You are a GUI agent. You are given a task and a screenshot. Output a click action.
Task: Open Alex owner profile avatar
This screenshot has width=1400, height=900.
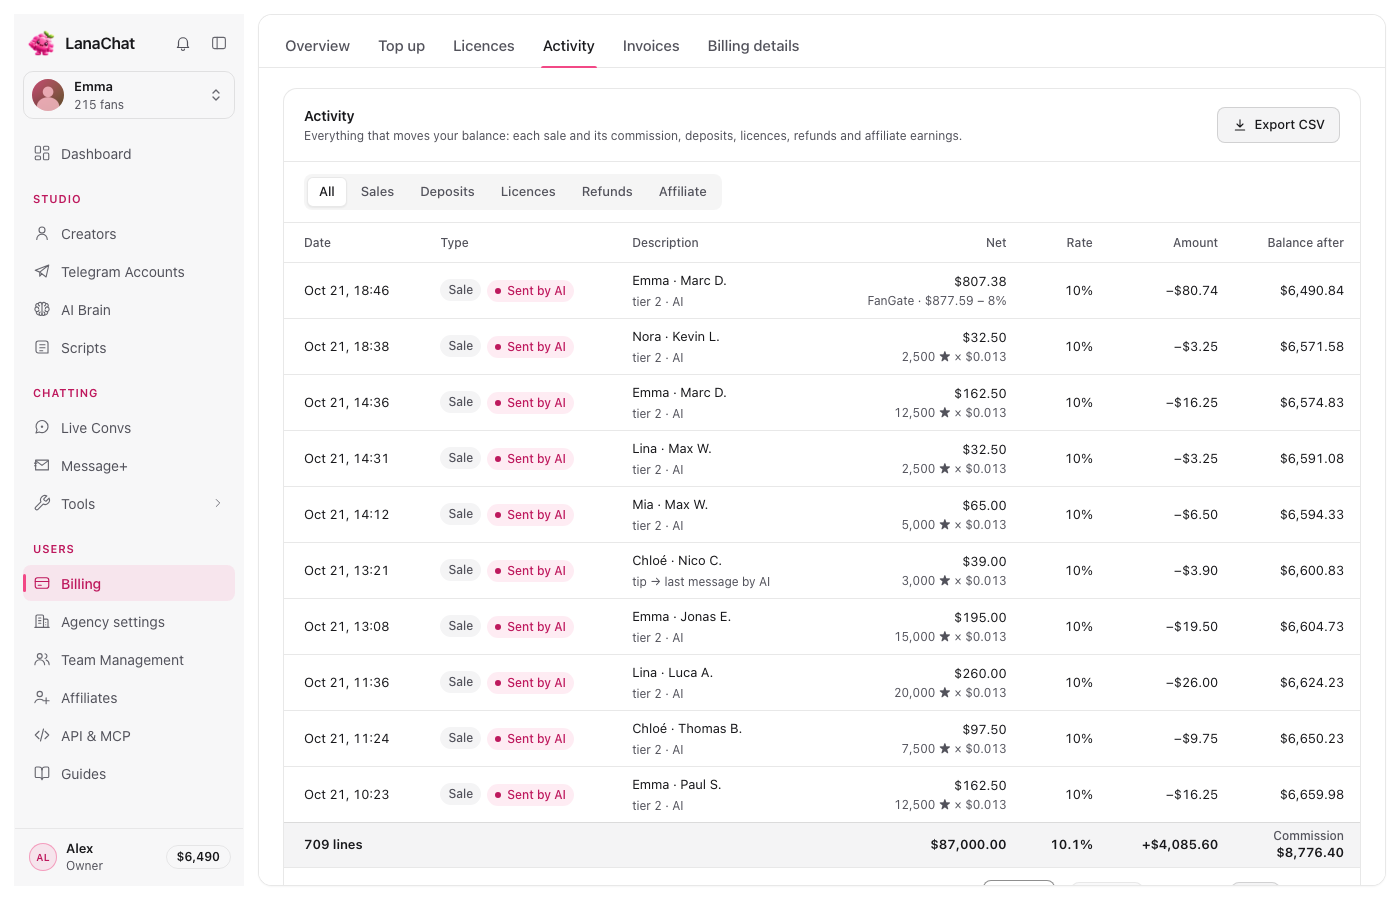pyautogui.click(x=43, y=857)
